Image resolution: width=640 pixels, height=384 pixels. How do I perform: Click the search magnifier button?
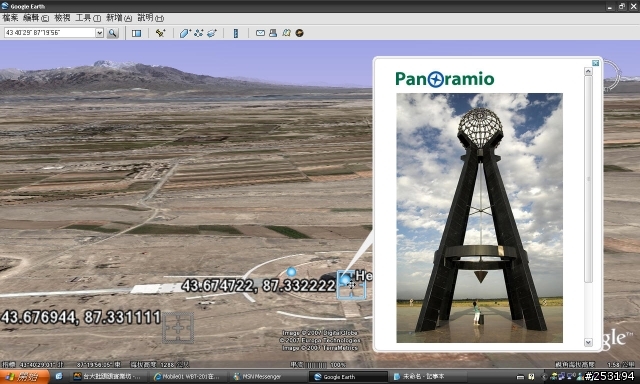coord(113,33)
